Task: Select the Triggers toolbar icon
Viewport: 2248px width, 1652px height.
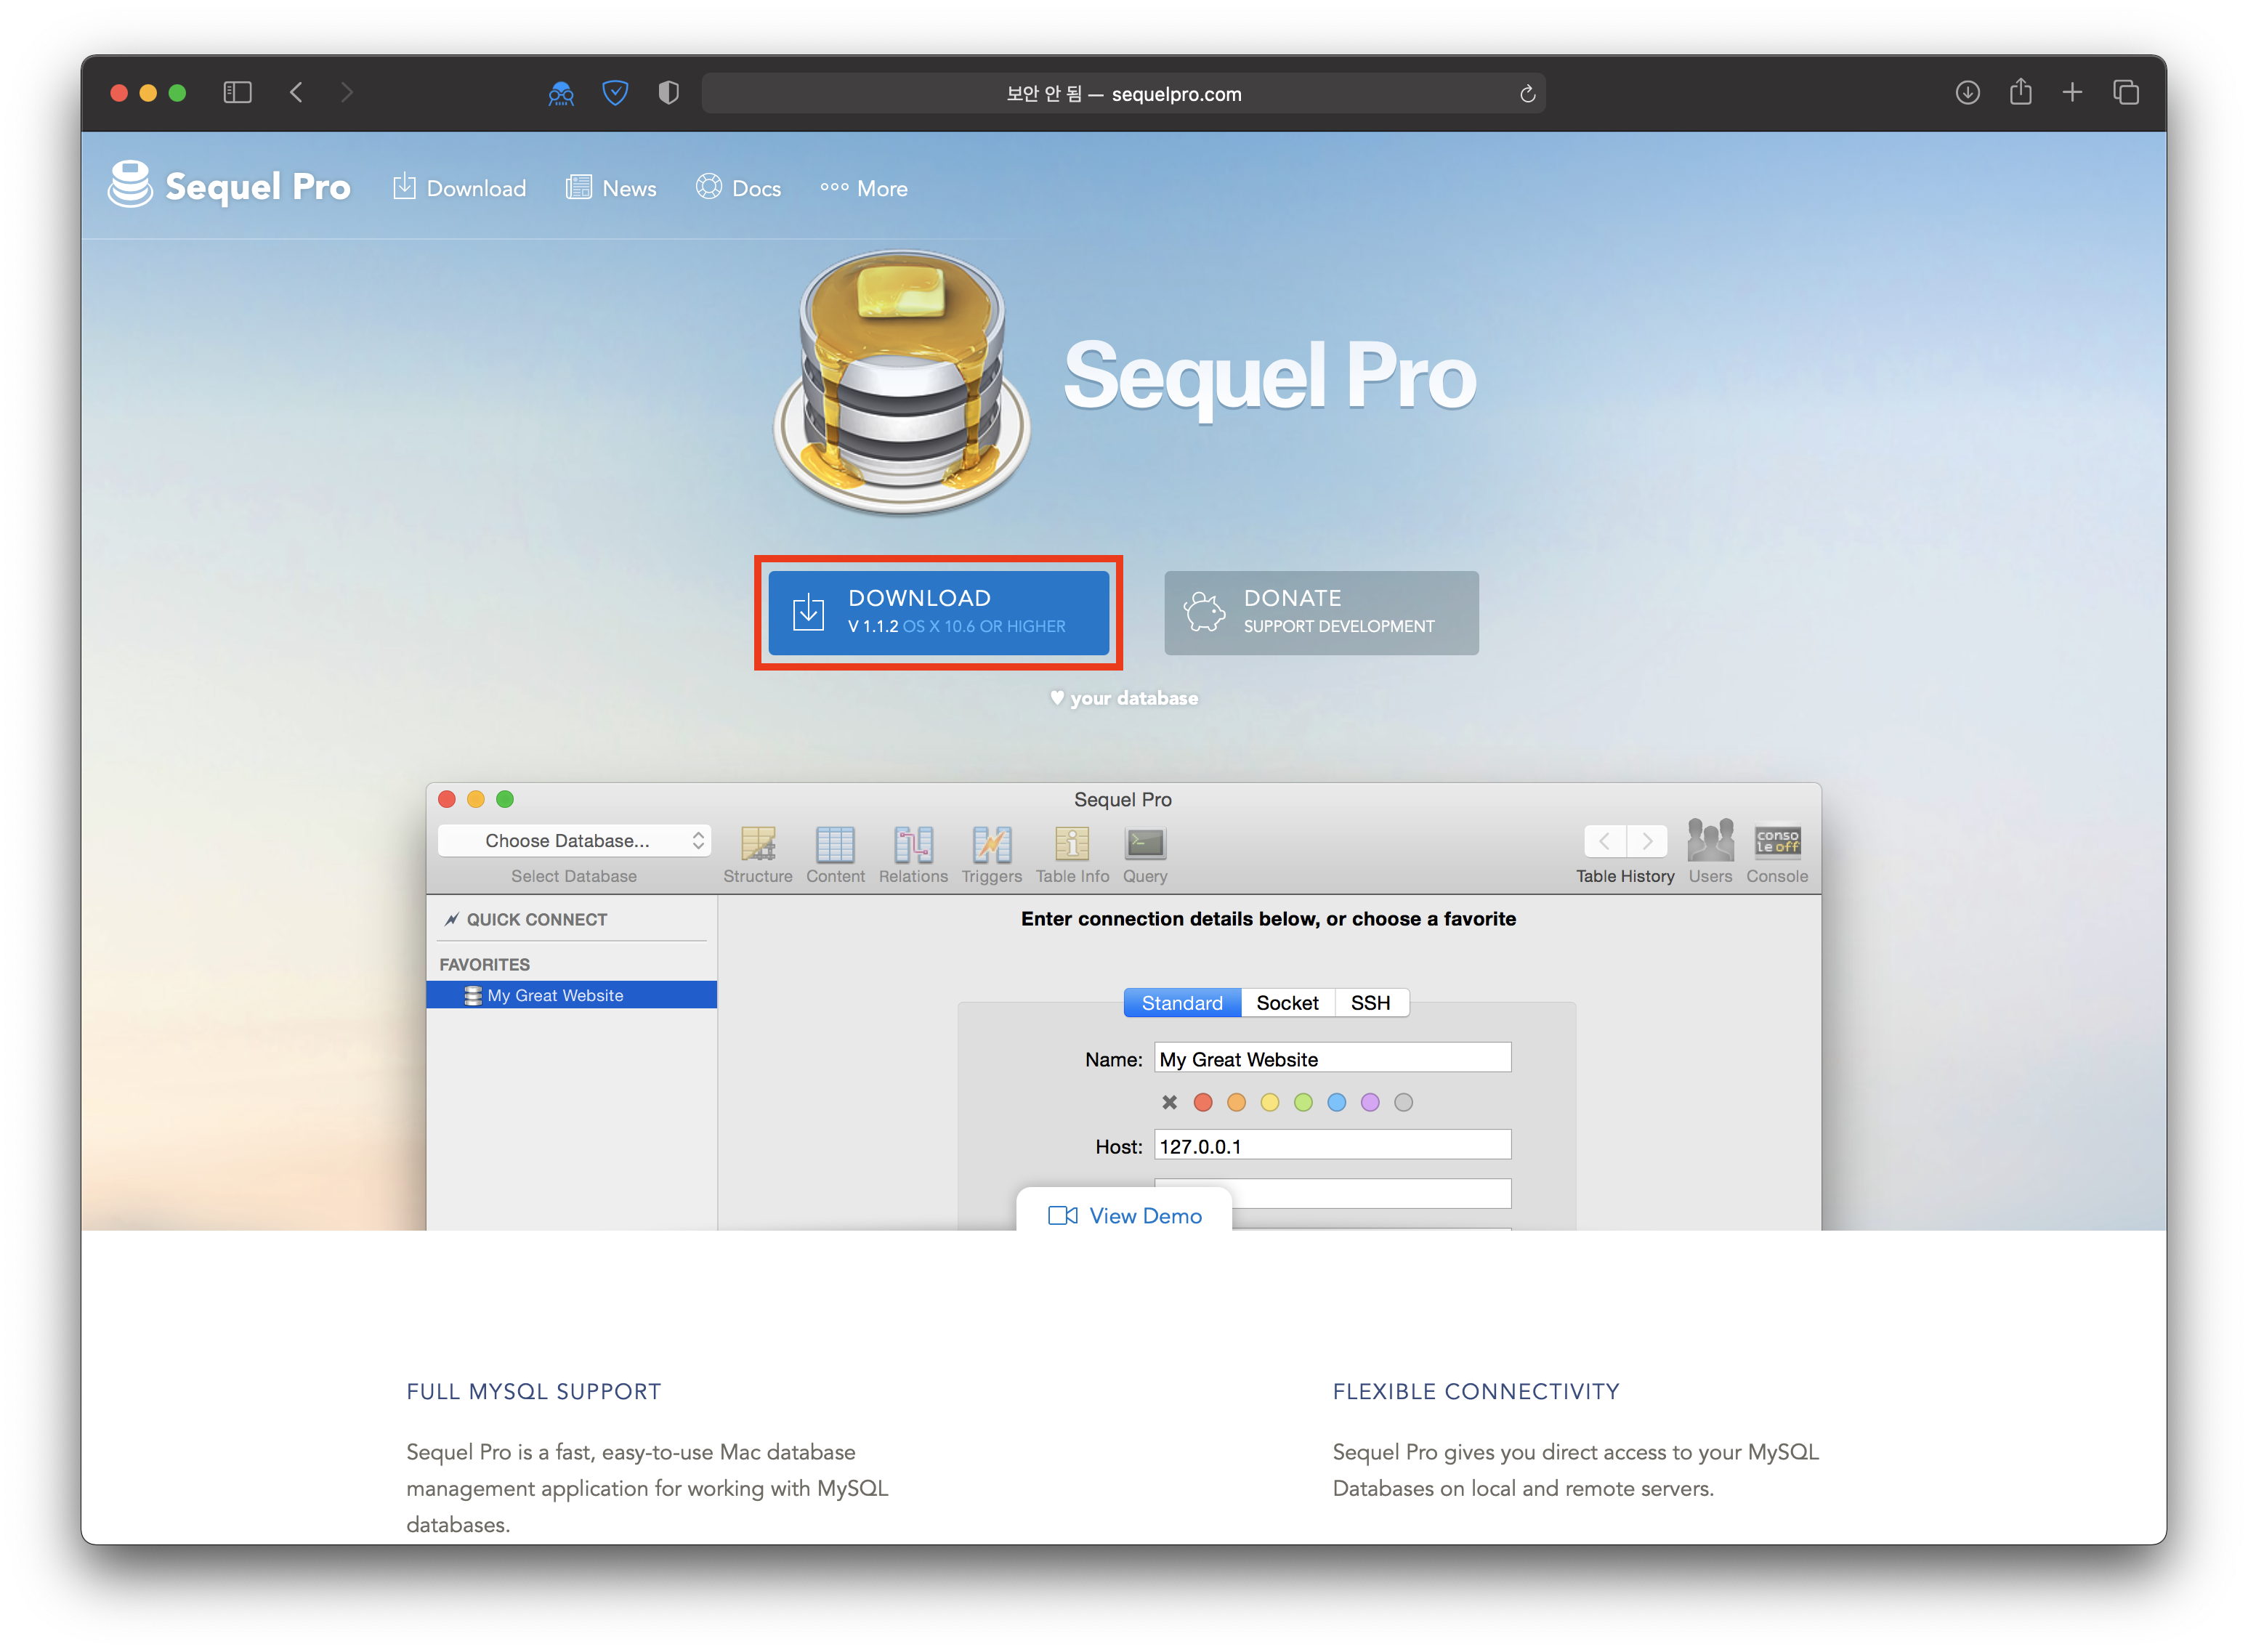Action: click(x=991, y=855)
